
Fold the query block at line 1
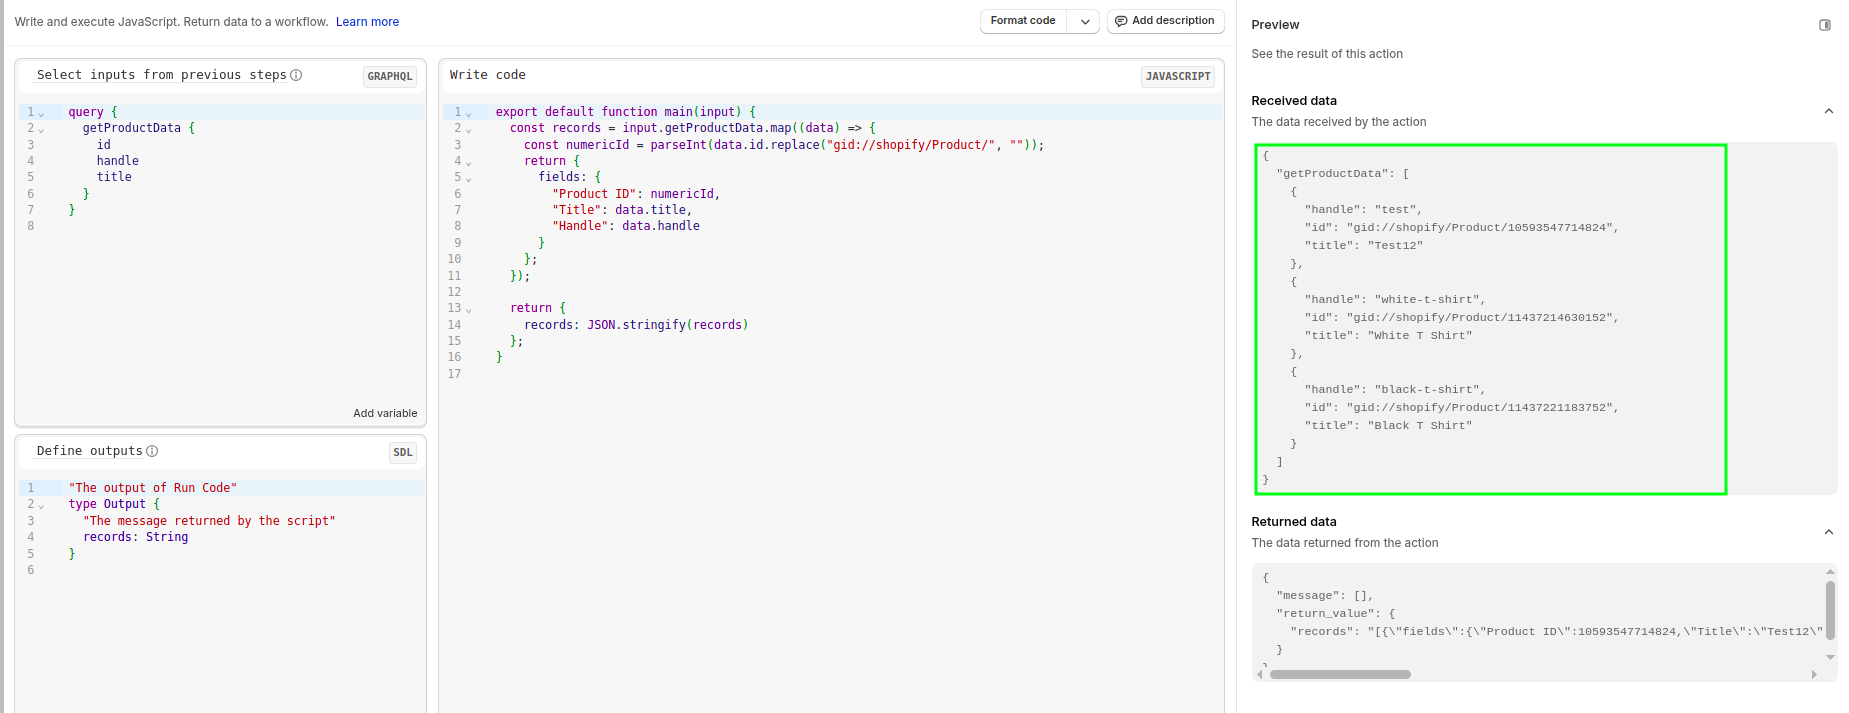[42, 113]
